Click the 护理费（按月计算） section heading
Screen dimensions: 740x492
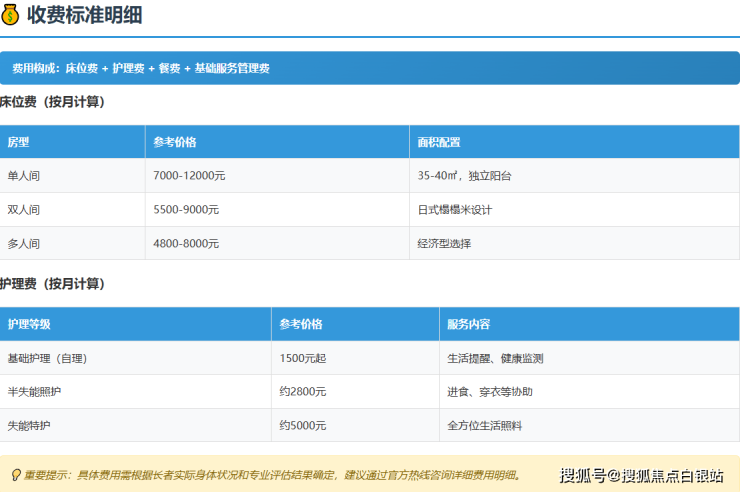pyautogui.click(x=53, y=284)
